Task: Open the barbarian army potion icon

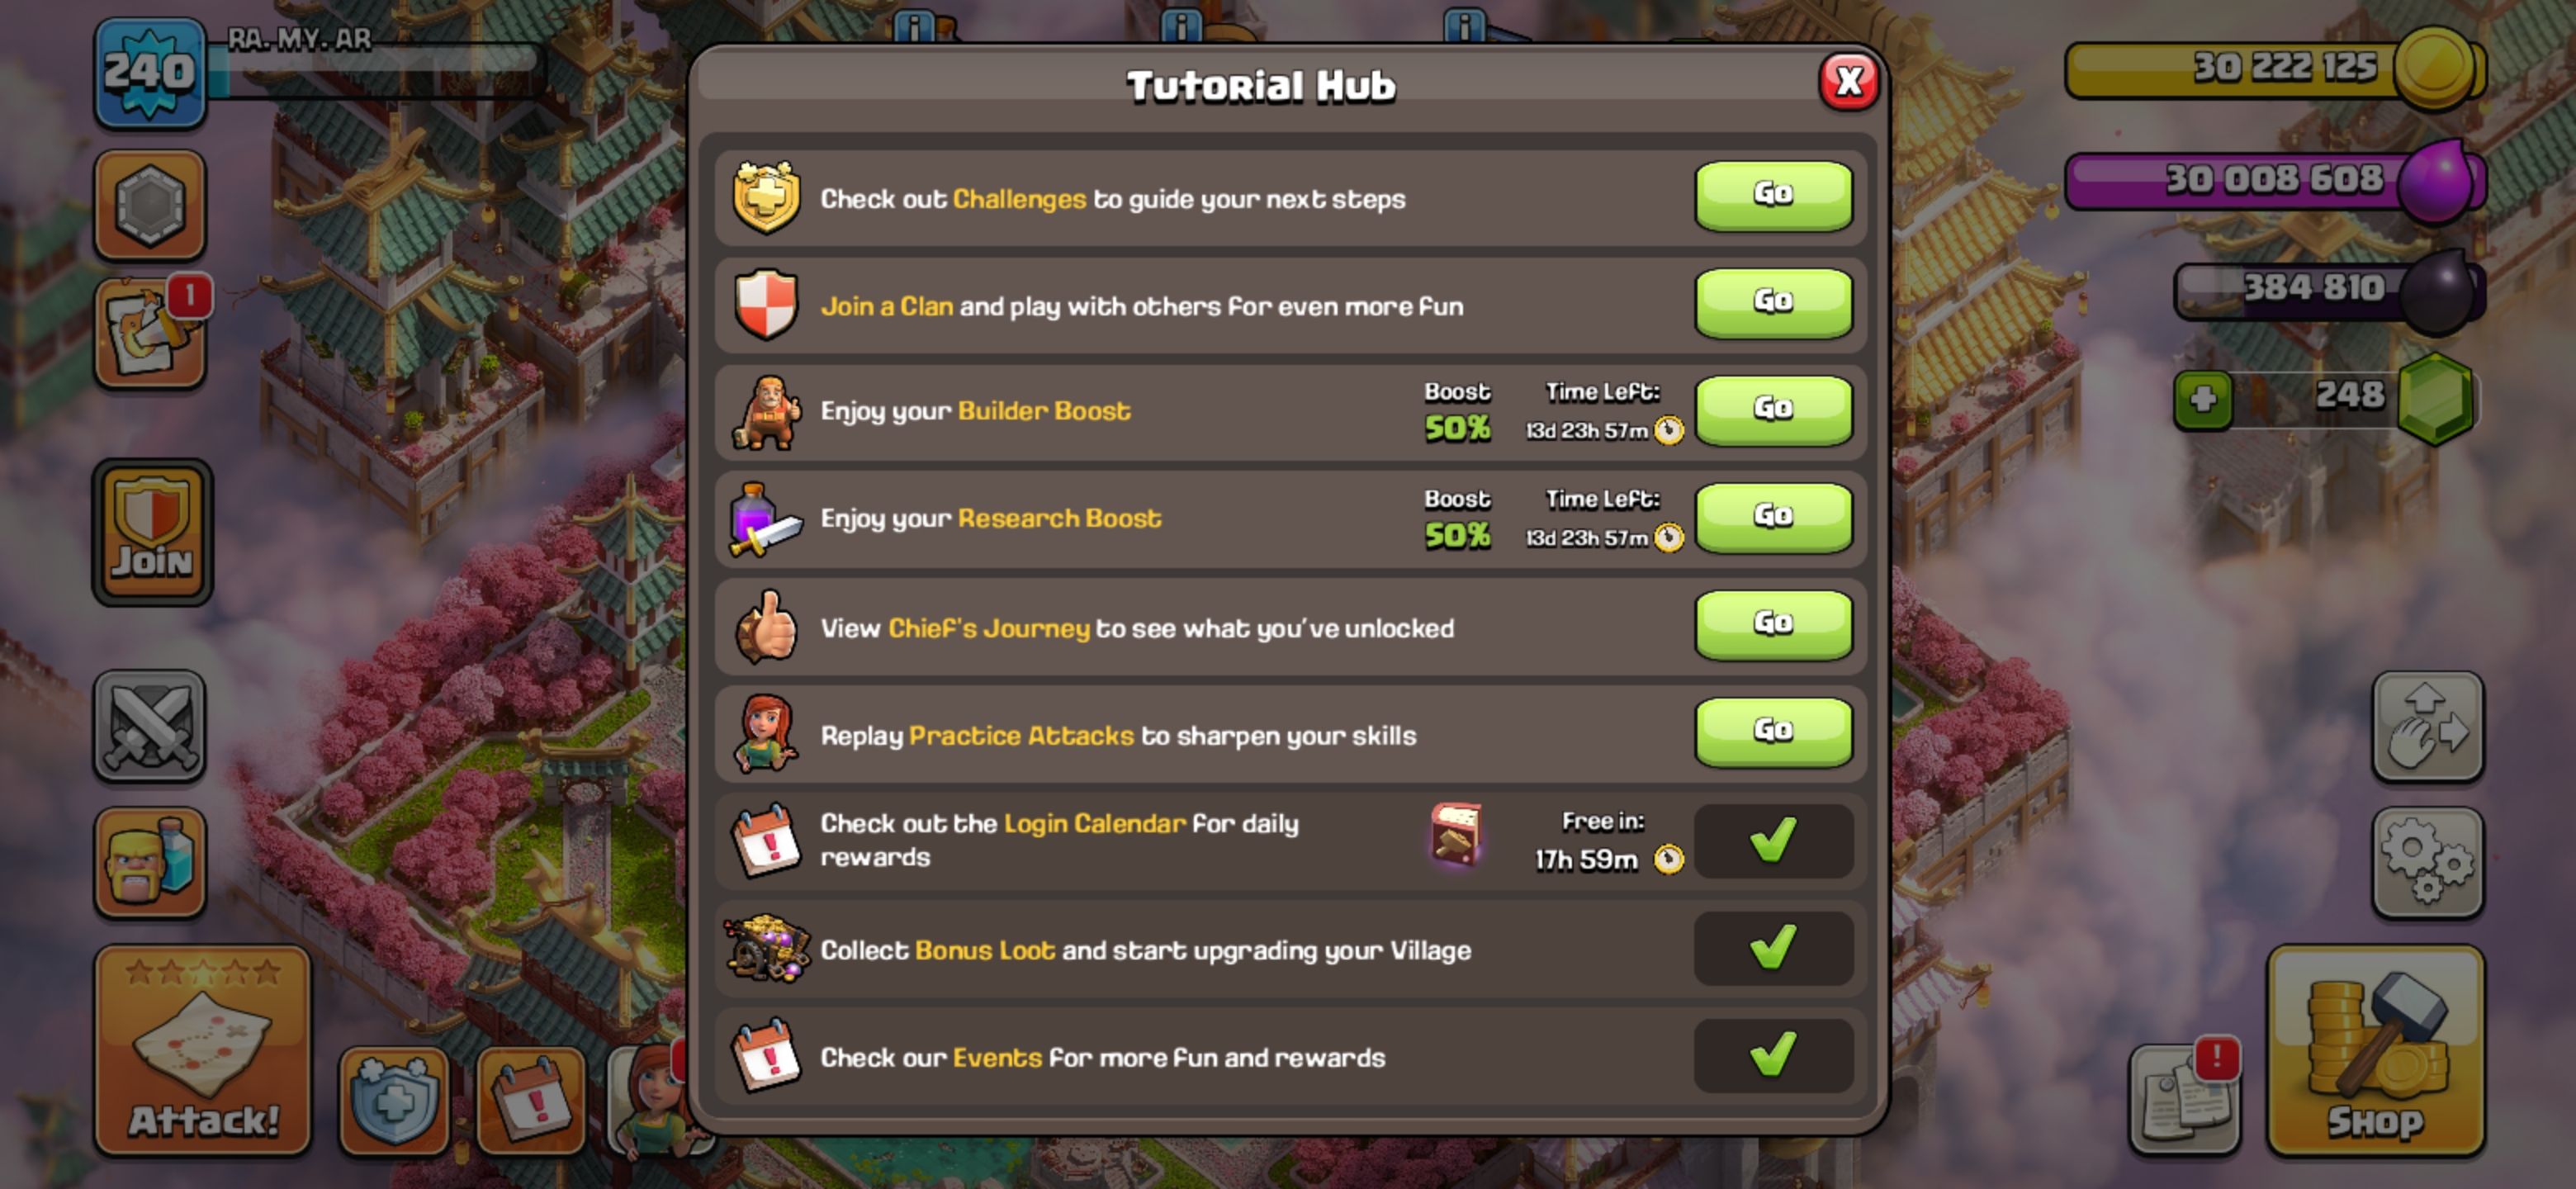Action: click(x=150, y=862)
